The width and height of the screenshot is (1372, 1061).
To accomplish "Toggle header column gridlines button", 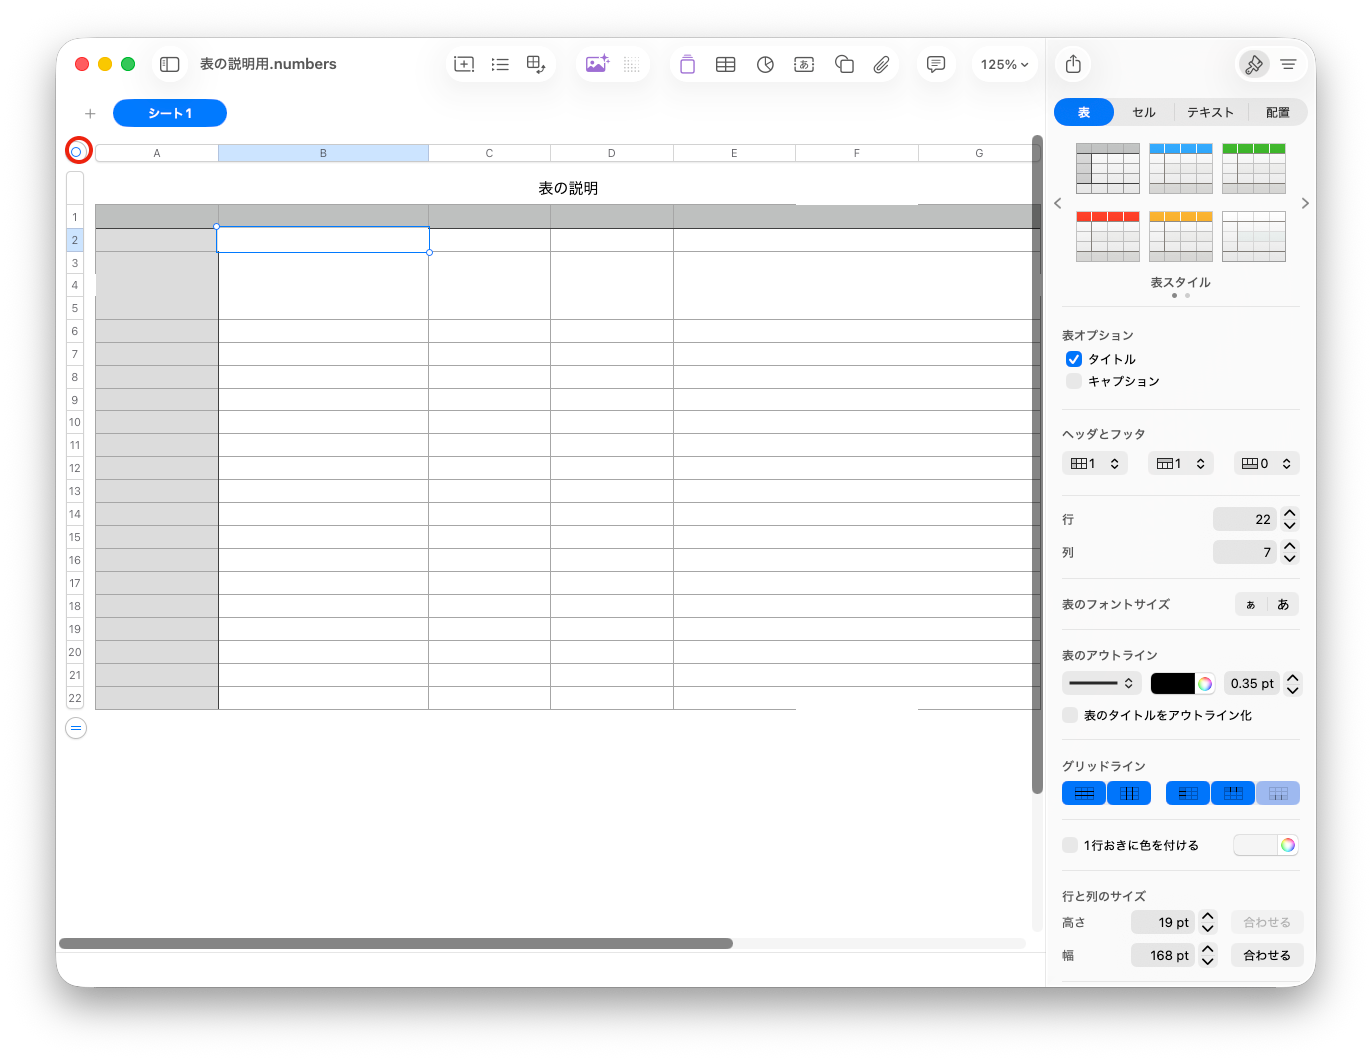I will [x=1188, y=793].
